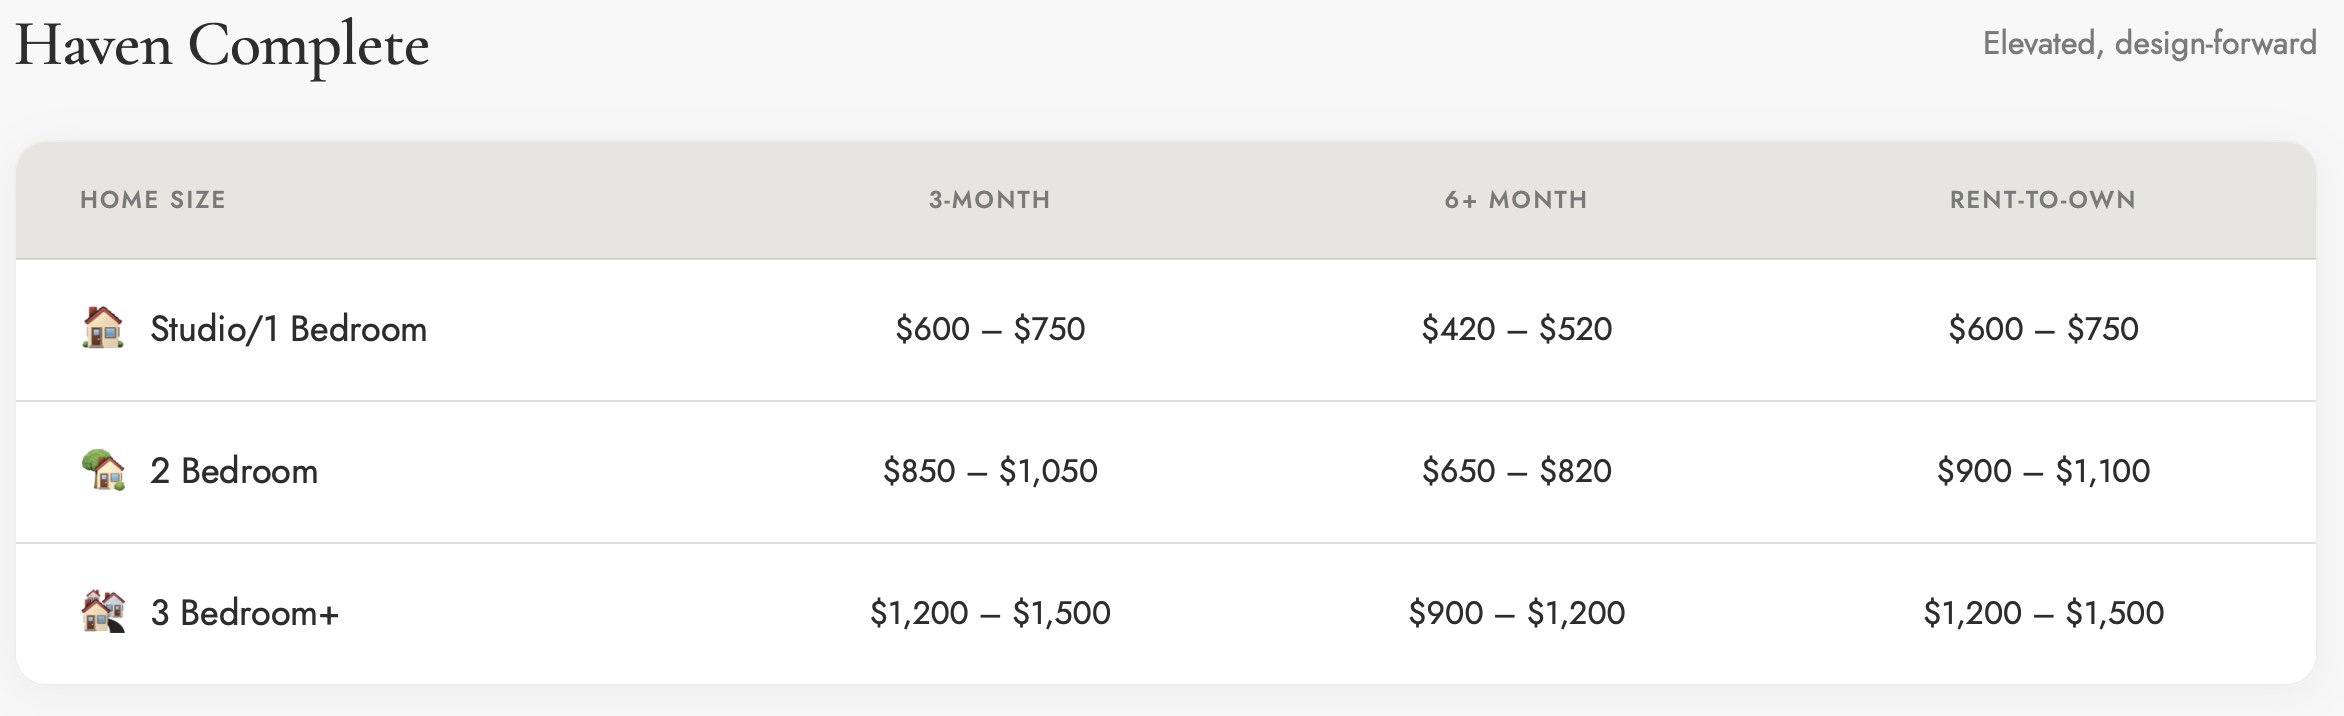Select 3 Bedroom+ 6+ month price $900 – $1,200
The width and height of the screenshot is (2344, 716).
1517,613
